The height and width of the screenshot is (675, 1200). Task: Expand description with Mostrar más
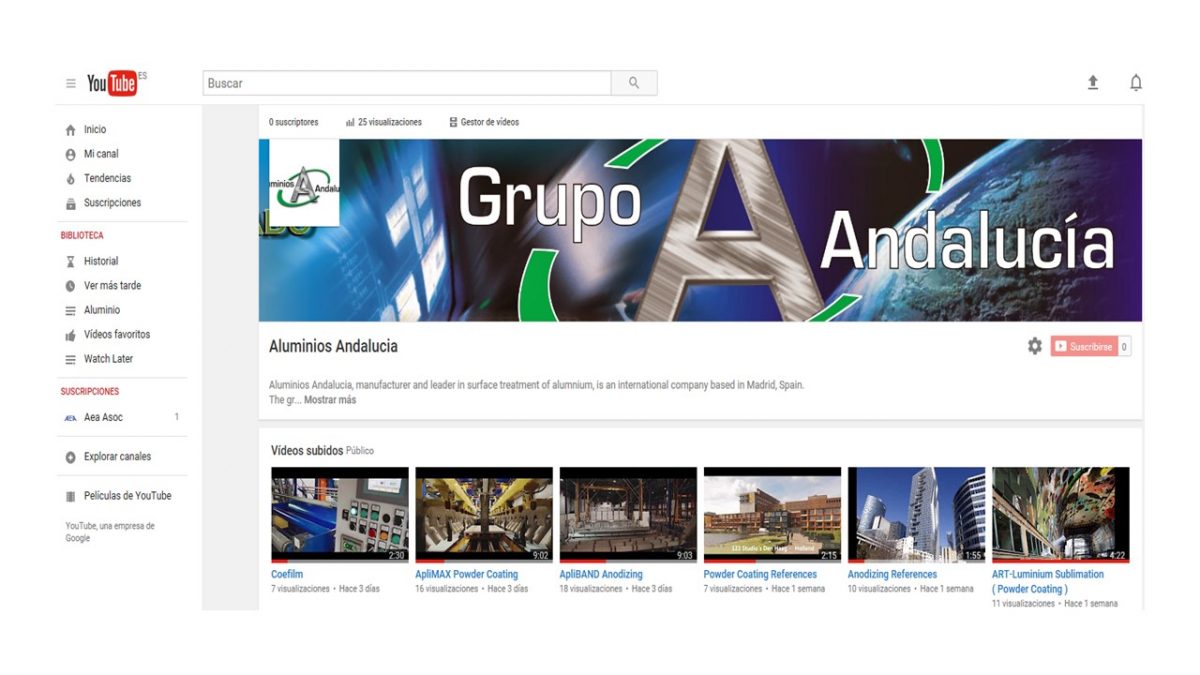(330, 400)
